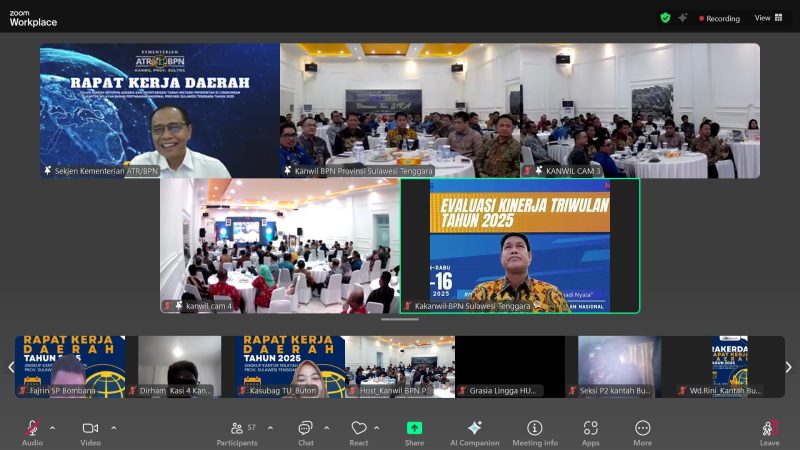
Task: Show next participants with right arrow
Action: pyautogui.click(x=788, y=367)
